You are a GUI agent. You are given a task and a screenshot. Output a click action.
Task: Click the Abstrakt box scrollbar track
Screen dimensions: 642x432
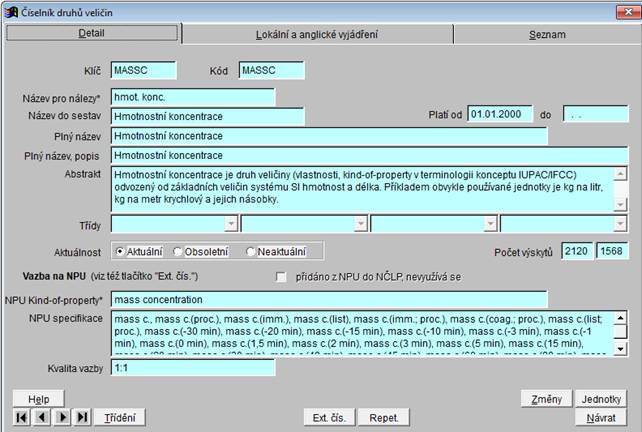click(621, 188)
